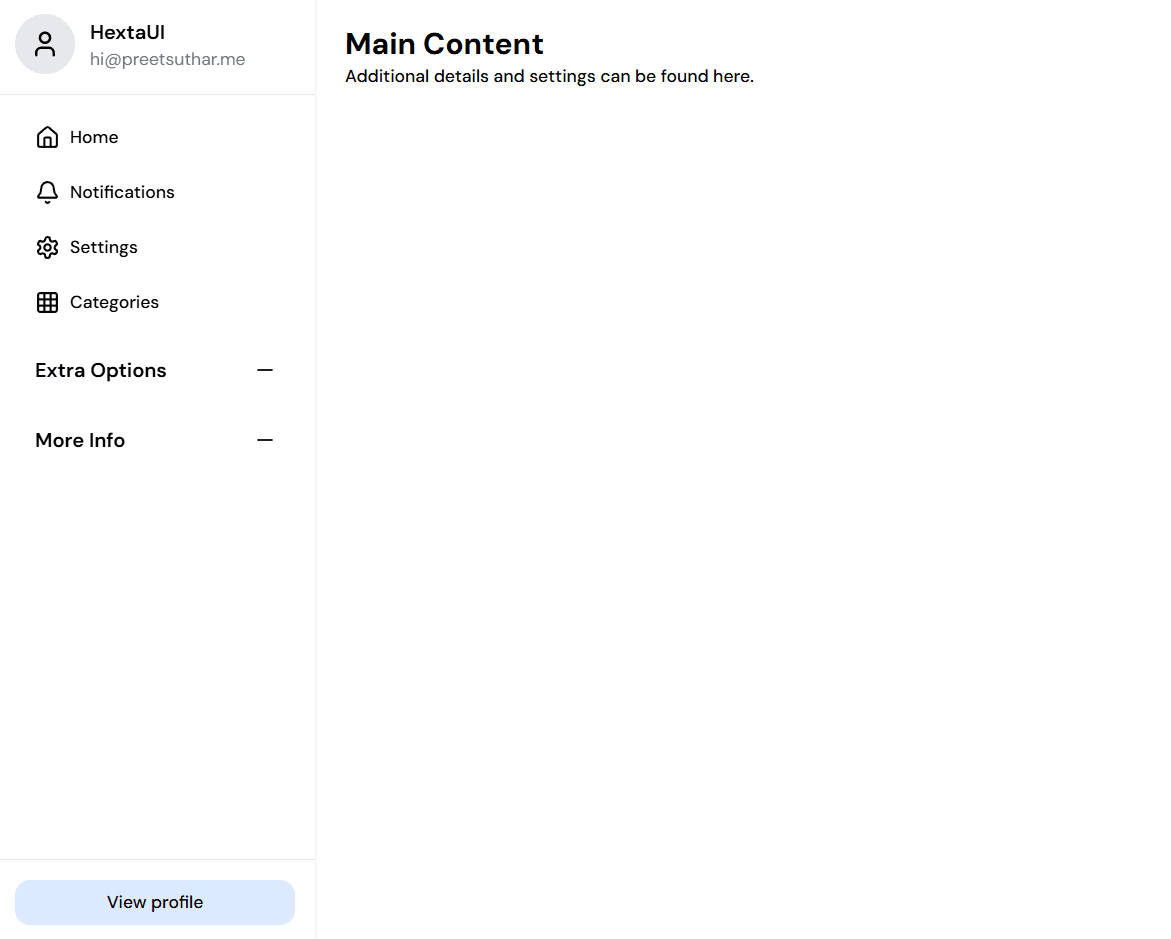Toggle the More Info section header
The width and height of the screenshot is (1171, 939).
[x=155, y=441]
